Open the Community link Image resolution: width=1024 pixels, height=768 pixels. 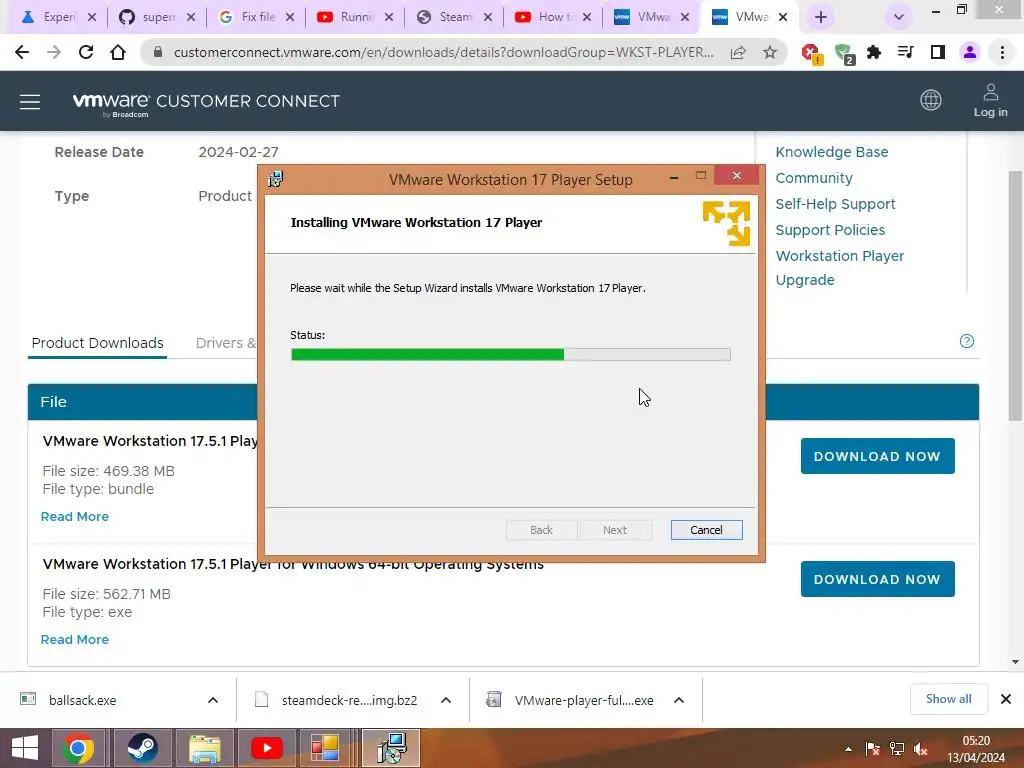click(x=814, y=178)
